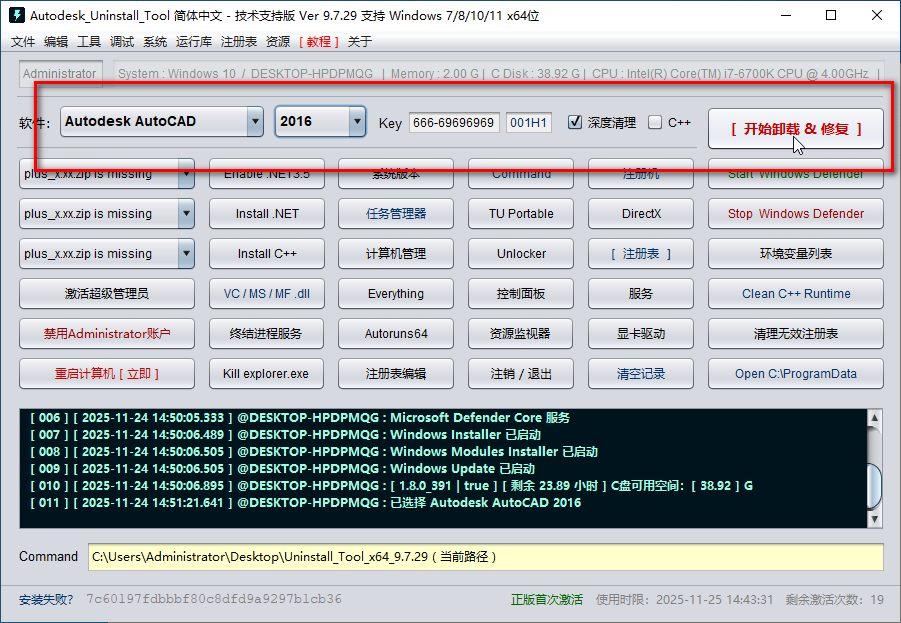
Task: Open the 资源 menu
Action: 278,41
